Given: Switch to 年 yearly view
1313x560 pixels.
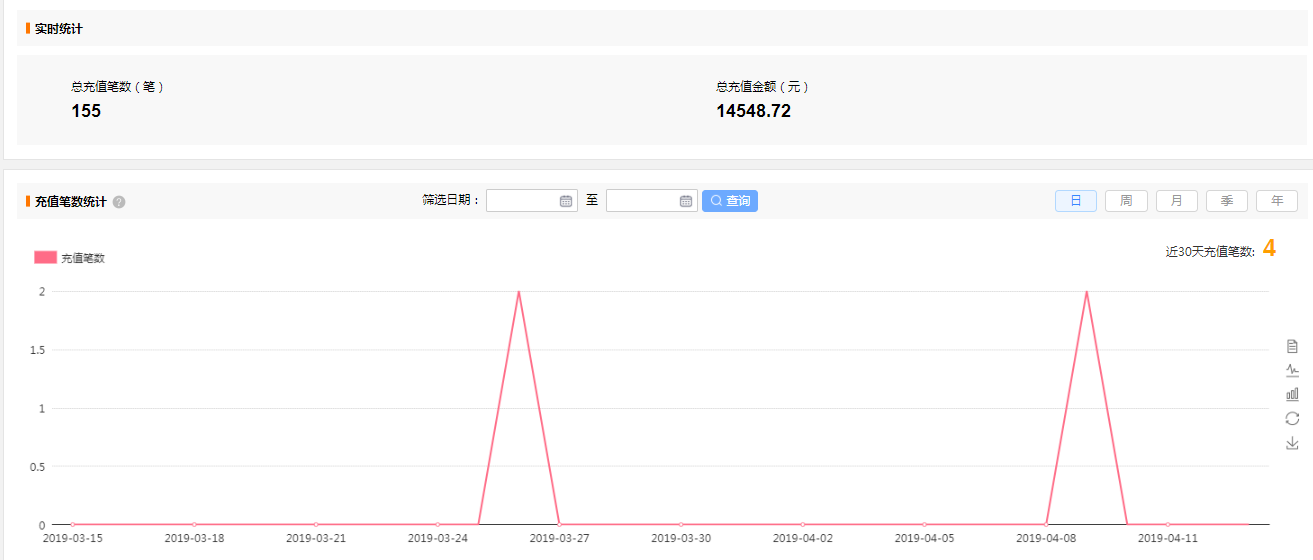Looking at the screenshot, I should 1277,201.
